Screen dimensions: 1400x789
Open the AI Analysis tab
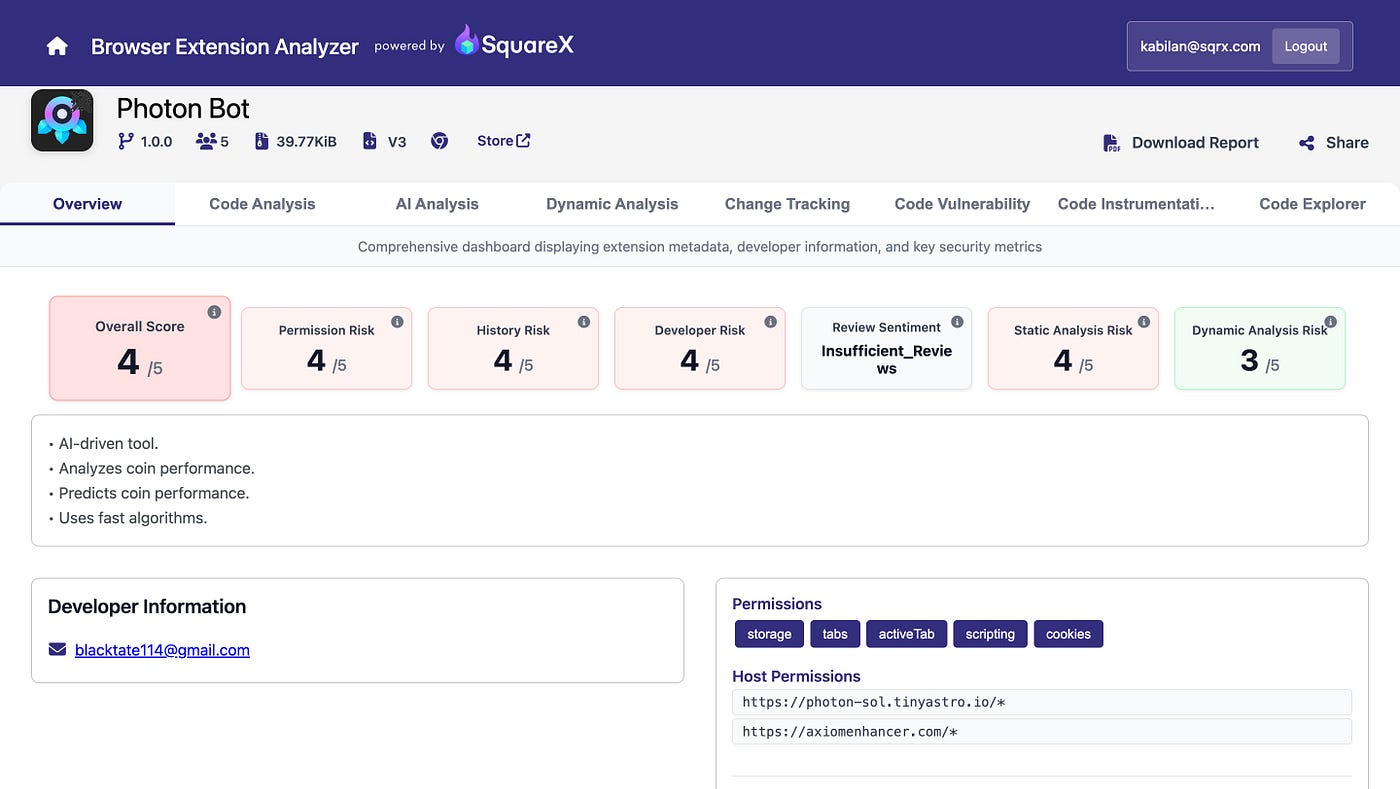(437, 204)
